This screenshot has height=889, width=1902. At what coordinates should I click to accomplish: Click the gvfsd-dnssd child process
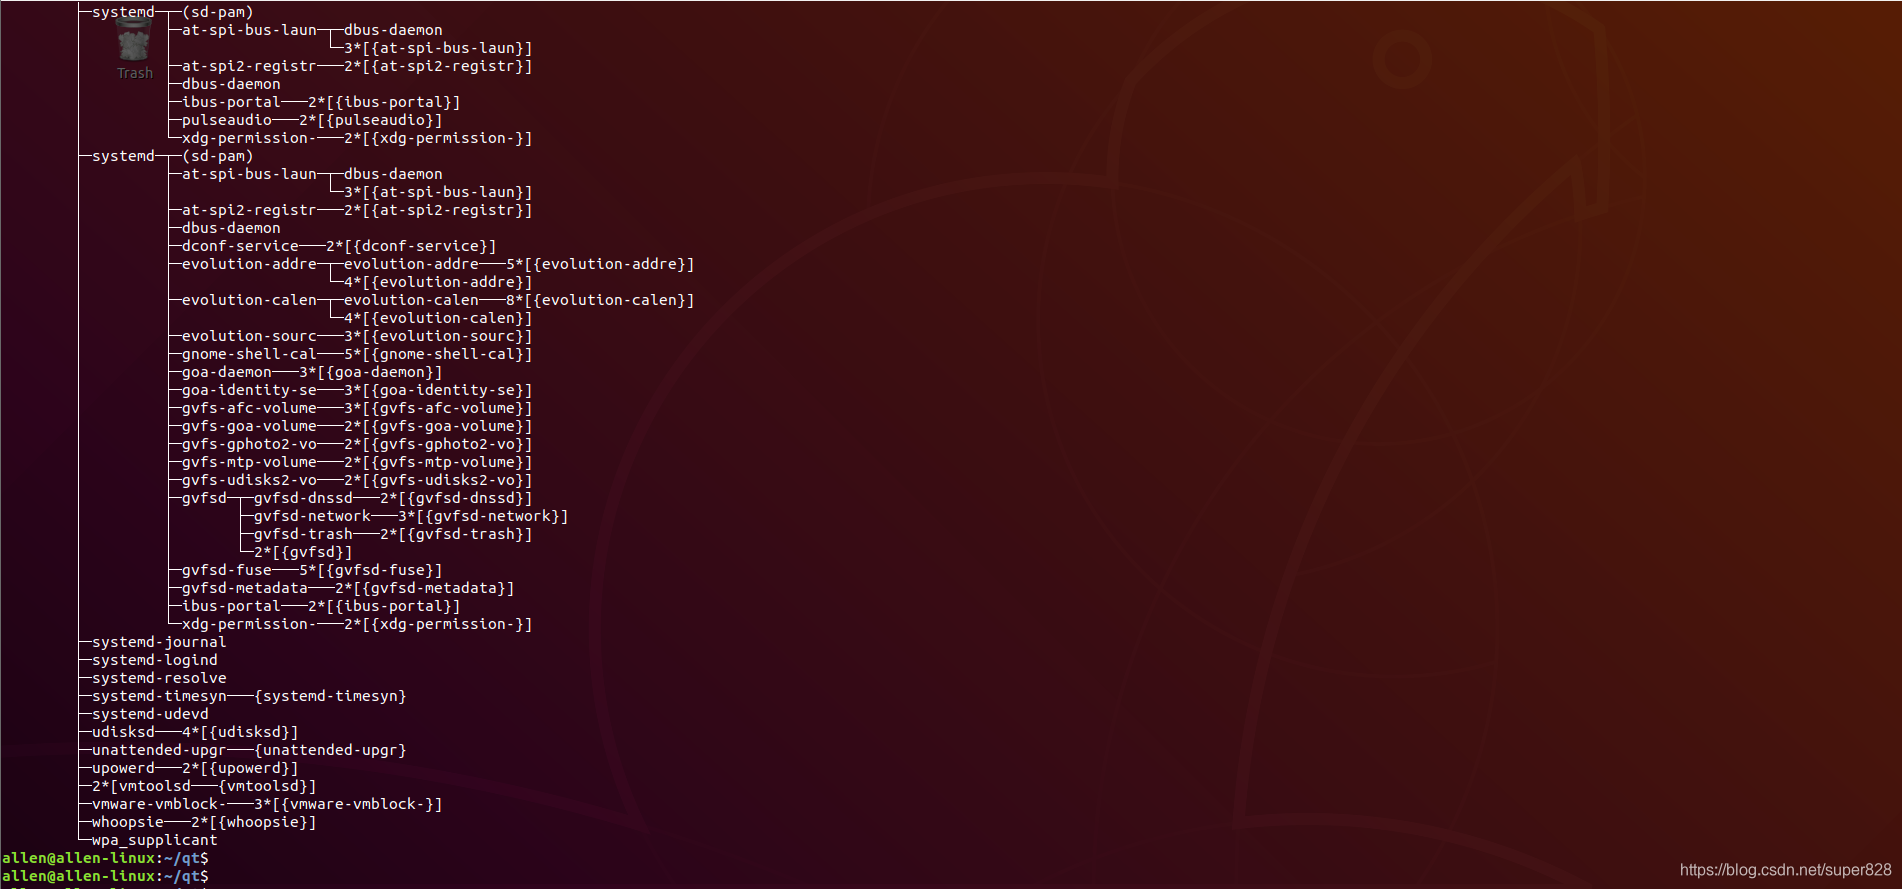(x=303, y=498)
